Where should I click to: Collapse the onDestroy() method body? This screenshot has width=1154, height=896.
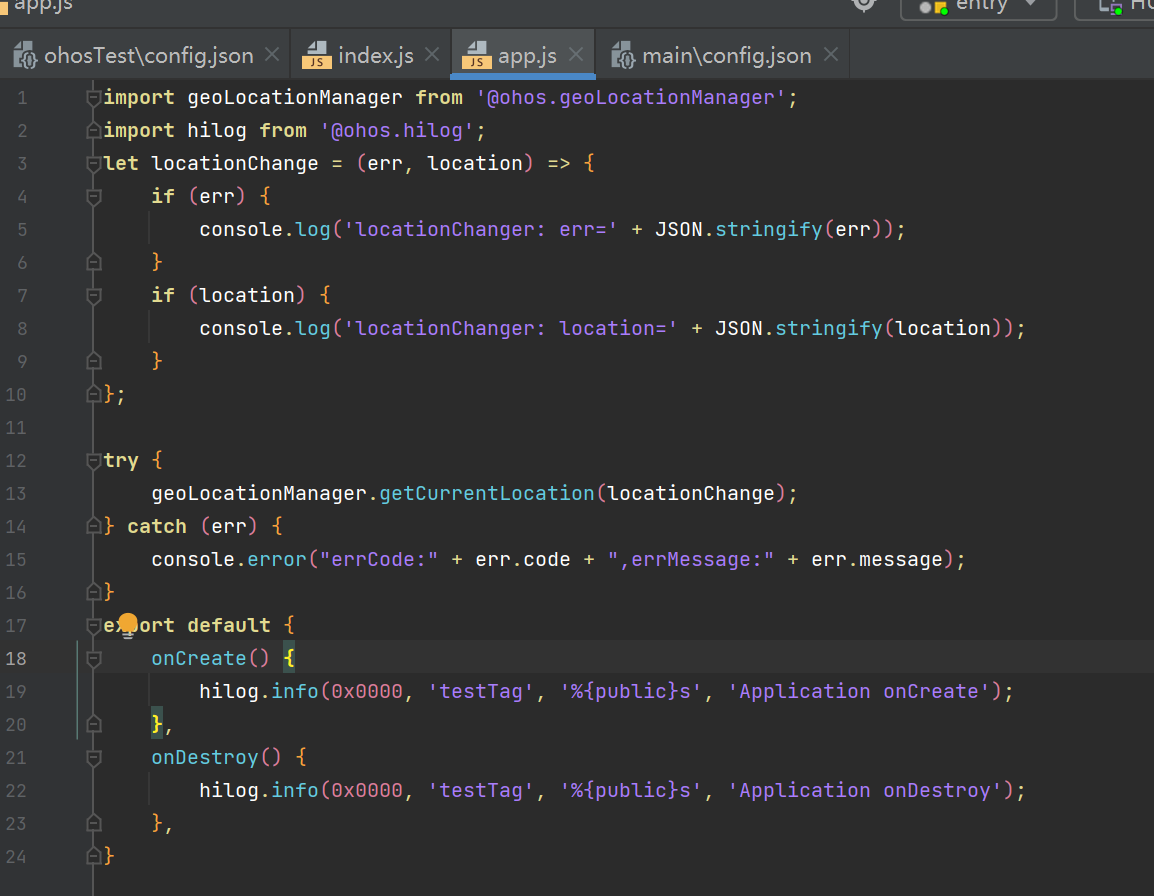click(x=93, y=758)
